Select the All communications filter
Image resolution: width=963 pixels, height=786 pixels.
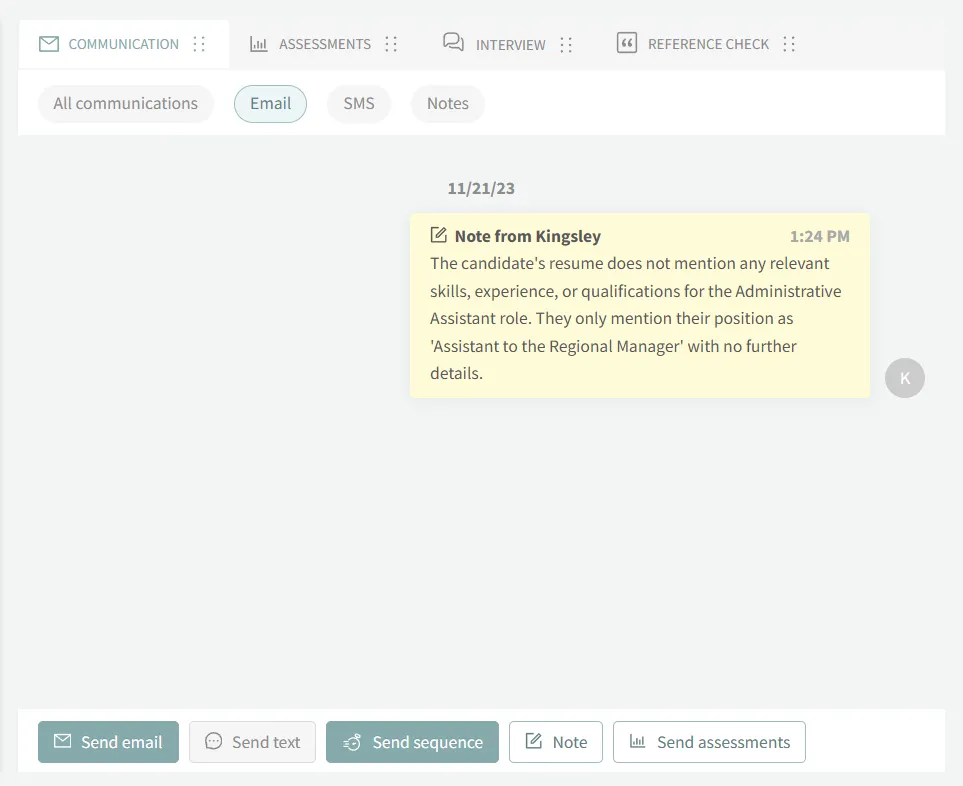pos(126,104)
